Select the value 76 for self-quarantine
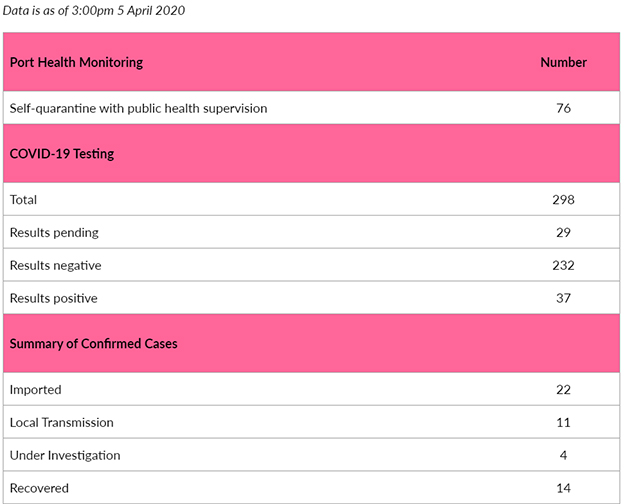This screenshot has height=504, width=624. [563, 108]
